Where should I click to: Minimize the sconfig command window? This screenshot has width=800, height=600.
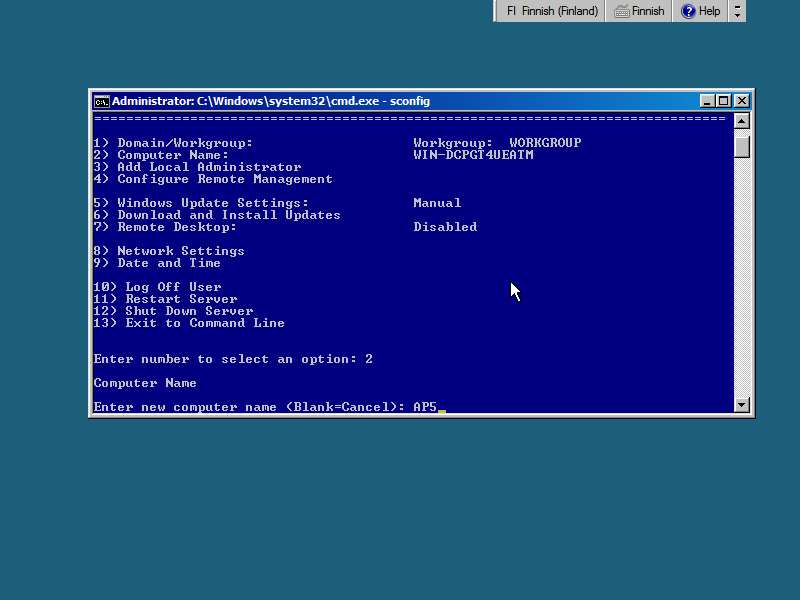pyautogui.click(x=708, y=101)
